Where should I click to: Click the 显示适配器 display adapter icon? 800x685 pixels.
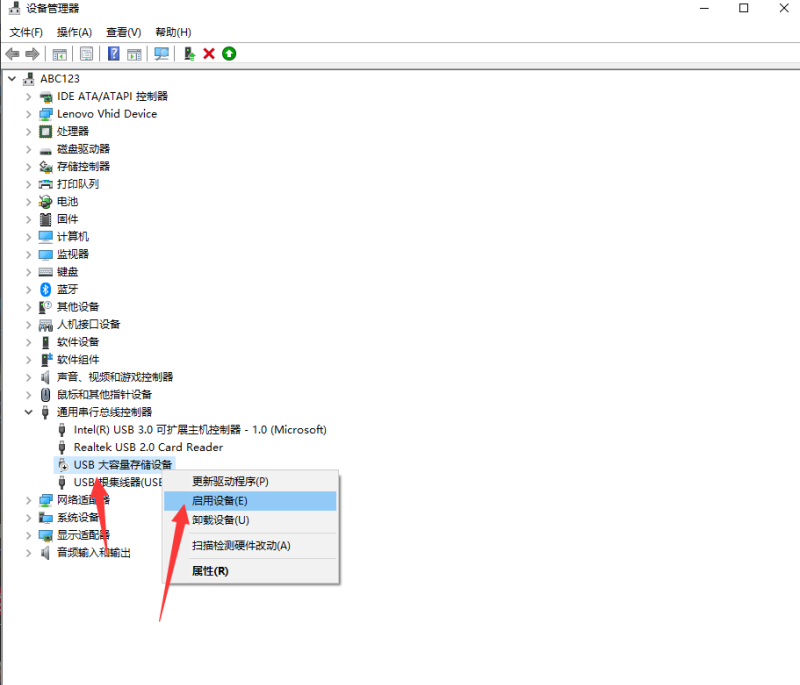point(46,535)
